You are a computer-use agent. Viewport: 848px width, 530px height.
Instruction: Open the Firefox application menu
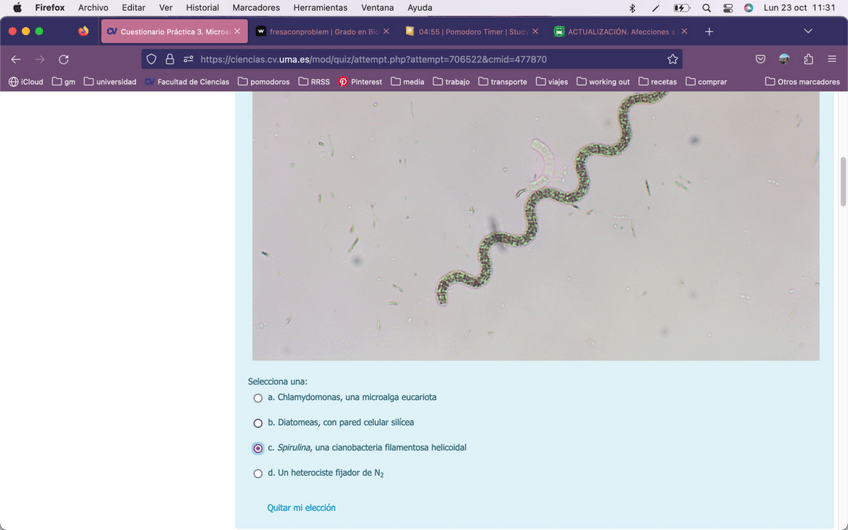50,8
